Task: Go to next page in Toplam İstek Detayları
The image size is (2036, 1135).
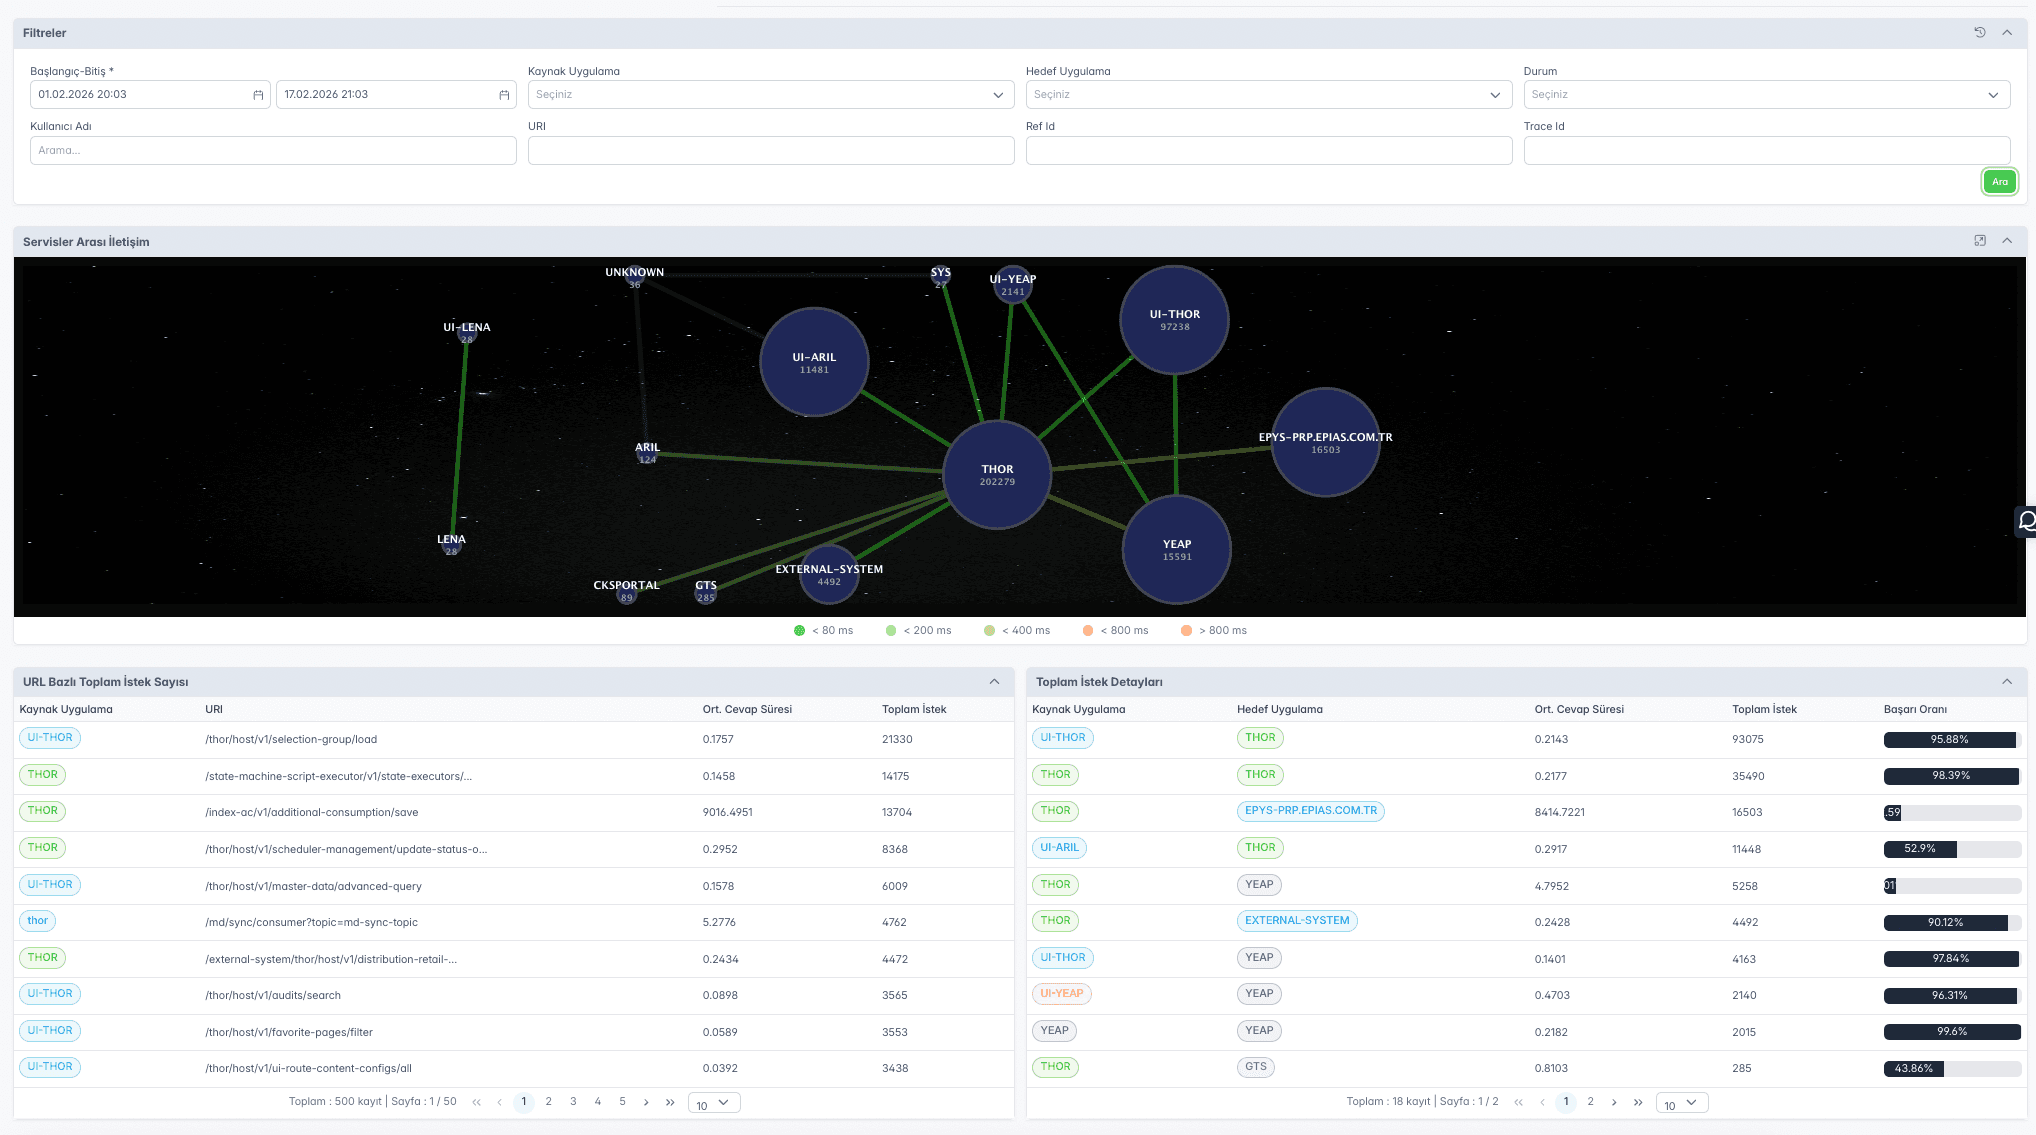Action: pos(1613,1102)
